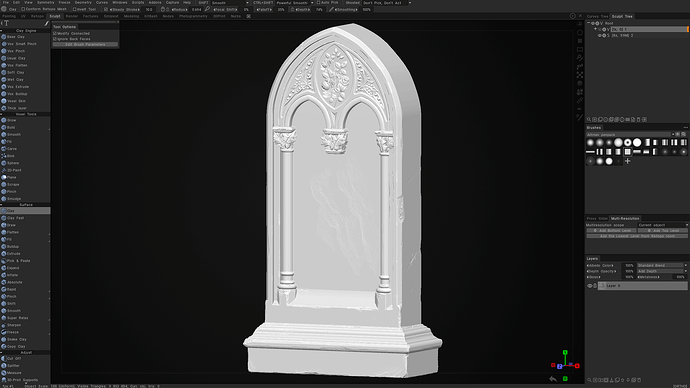Screen dimensions: 690x388
Task: Open the Add Depth dropdown
Action: pos(662,271)
